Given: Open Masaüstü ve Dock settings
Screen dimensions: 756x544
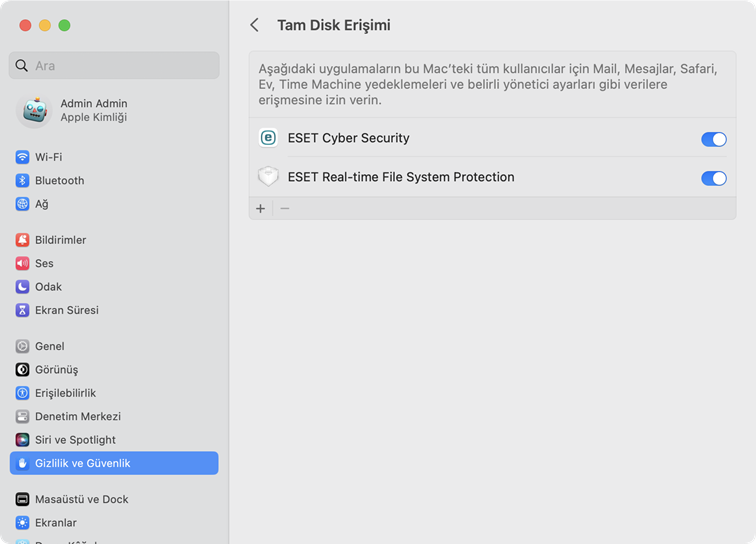Looking at the screenshot, I should coord(81,499).
